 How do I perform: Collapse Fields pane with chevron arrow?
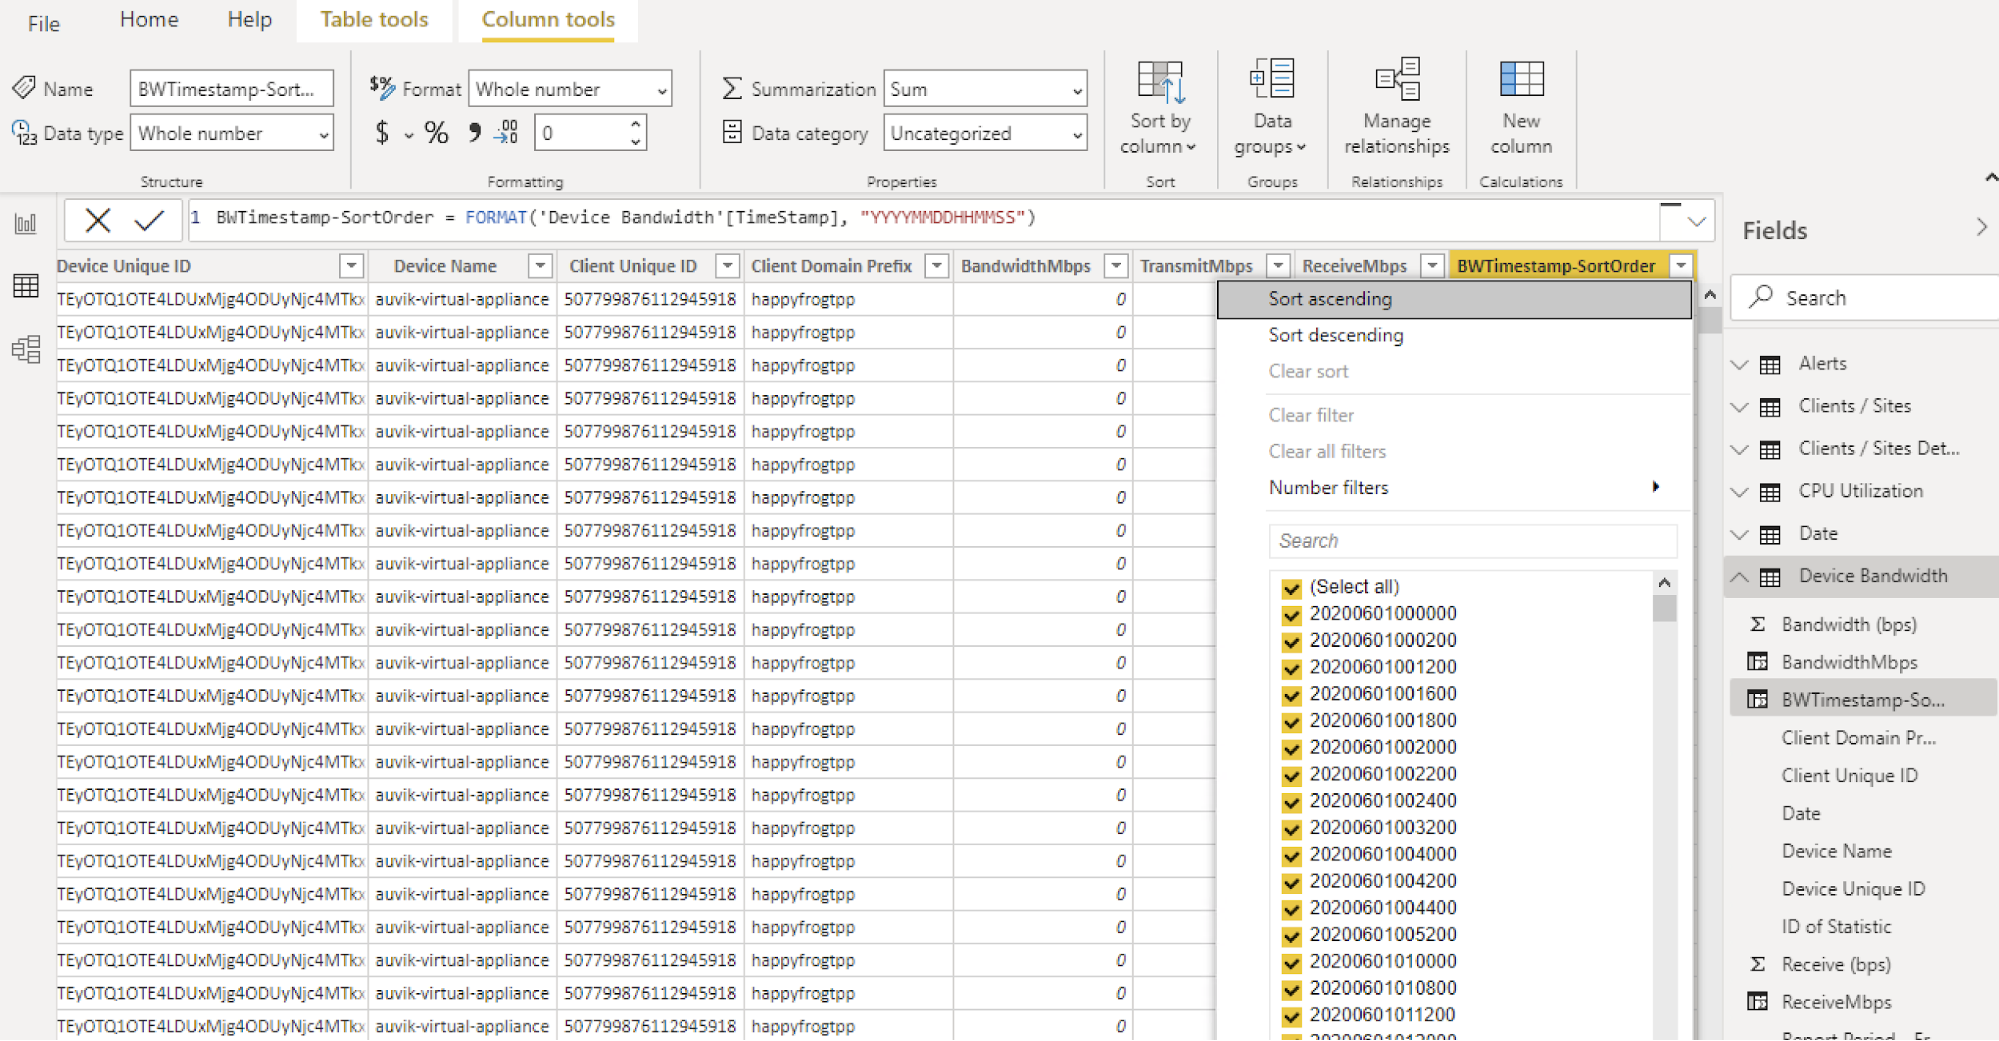[x=1981, y=228]
